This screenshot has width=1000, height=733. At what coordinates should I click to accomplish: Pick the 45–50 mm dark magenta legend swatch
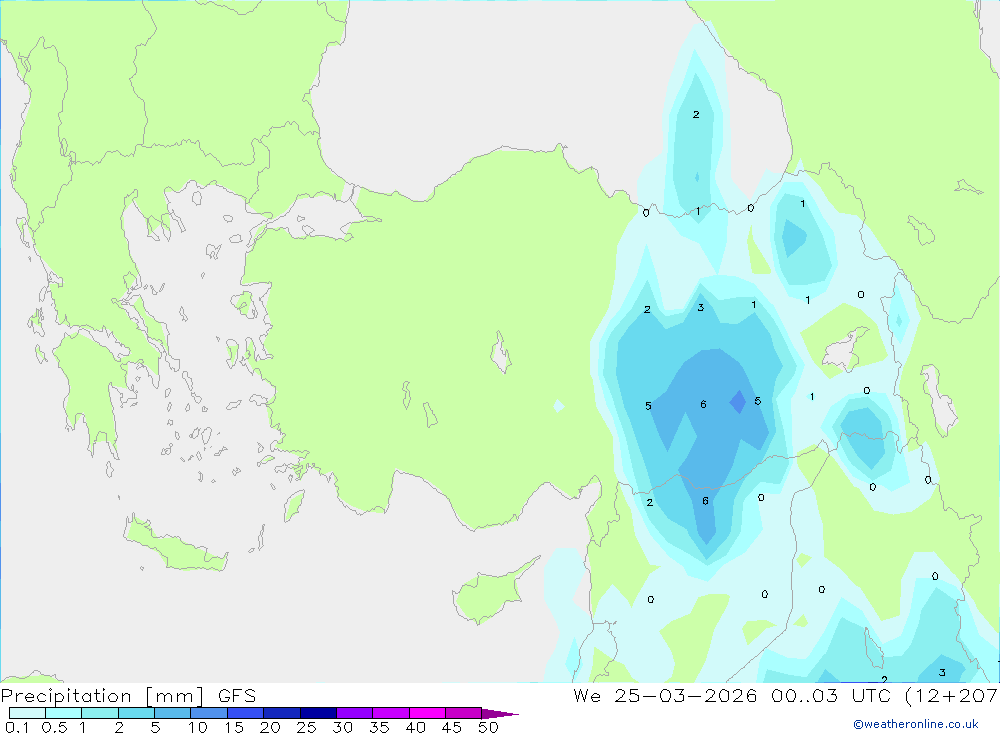pyautogui.click(x=463, y=713)
